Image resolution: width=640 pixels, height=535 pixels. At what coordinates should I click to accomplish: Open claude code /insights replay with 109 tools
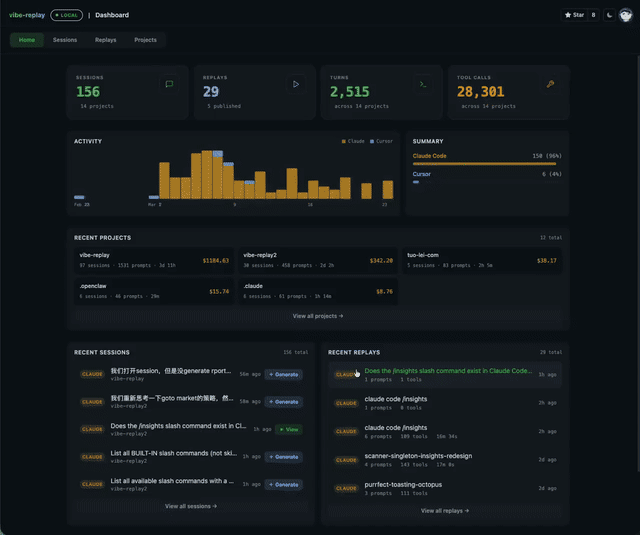click(445, 431)
